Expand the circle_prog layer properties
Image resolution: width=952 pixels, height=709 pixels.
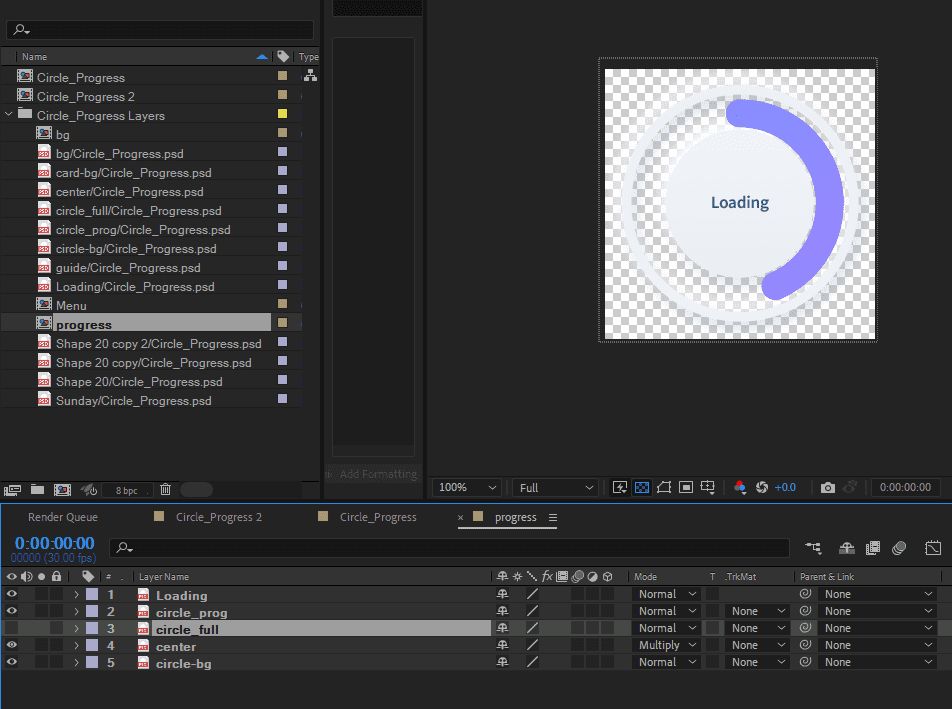[76, 611]
